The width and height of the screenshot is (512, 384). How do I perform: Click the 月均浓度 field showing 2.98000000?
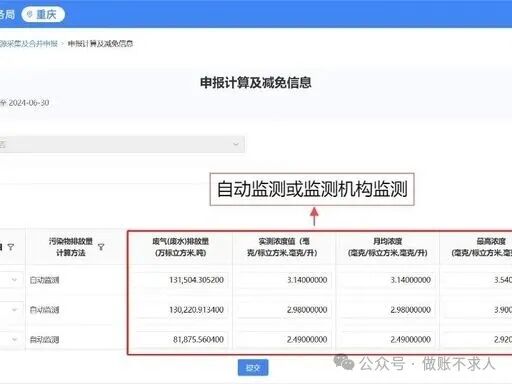coord(388,310)
